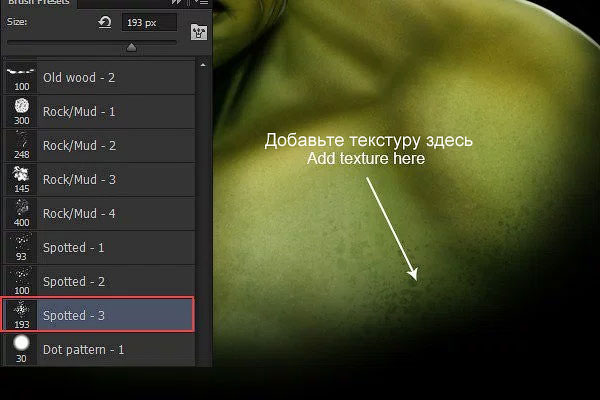This screenshot has height=400, width=600.
Task: Select the Rock/Mud - 1 brush
Action: coord(99,112)
